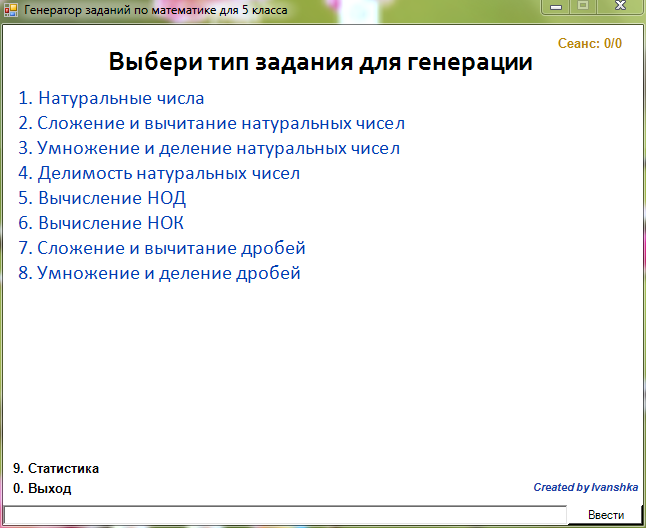Select '5. Вычисление НОД' item

[102, 198]
